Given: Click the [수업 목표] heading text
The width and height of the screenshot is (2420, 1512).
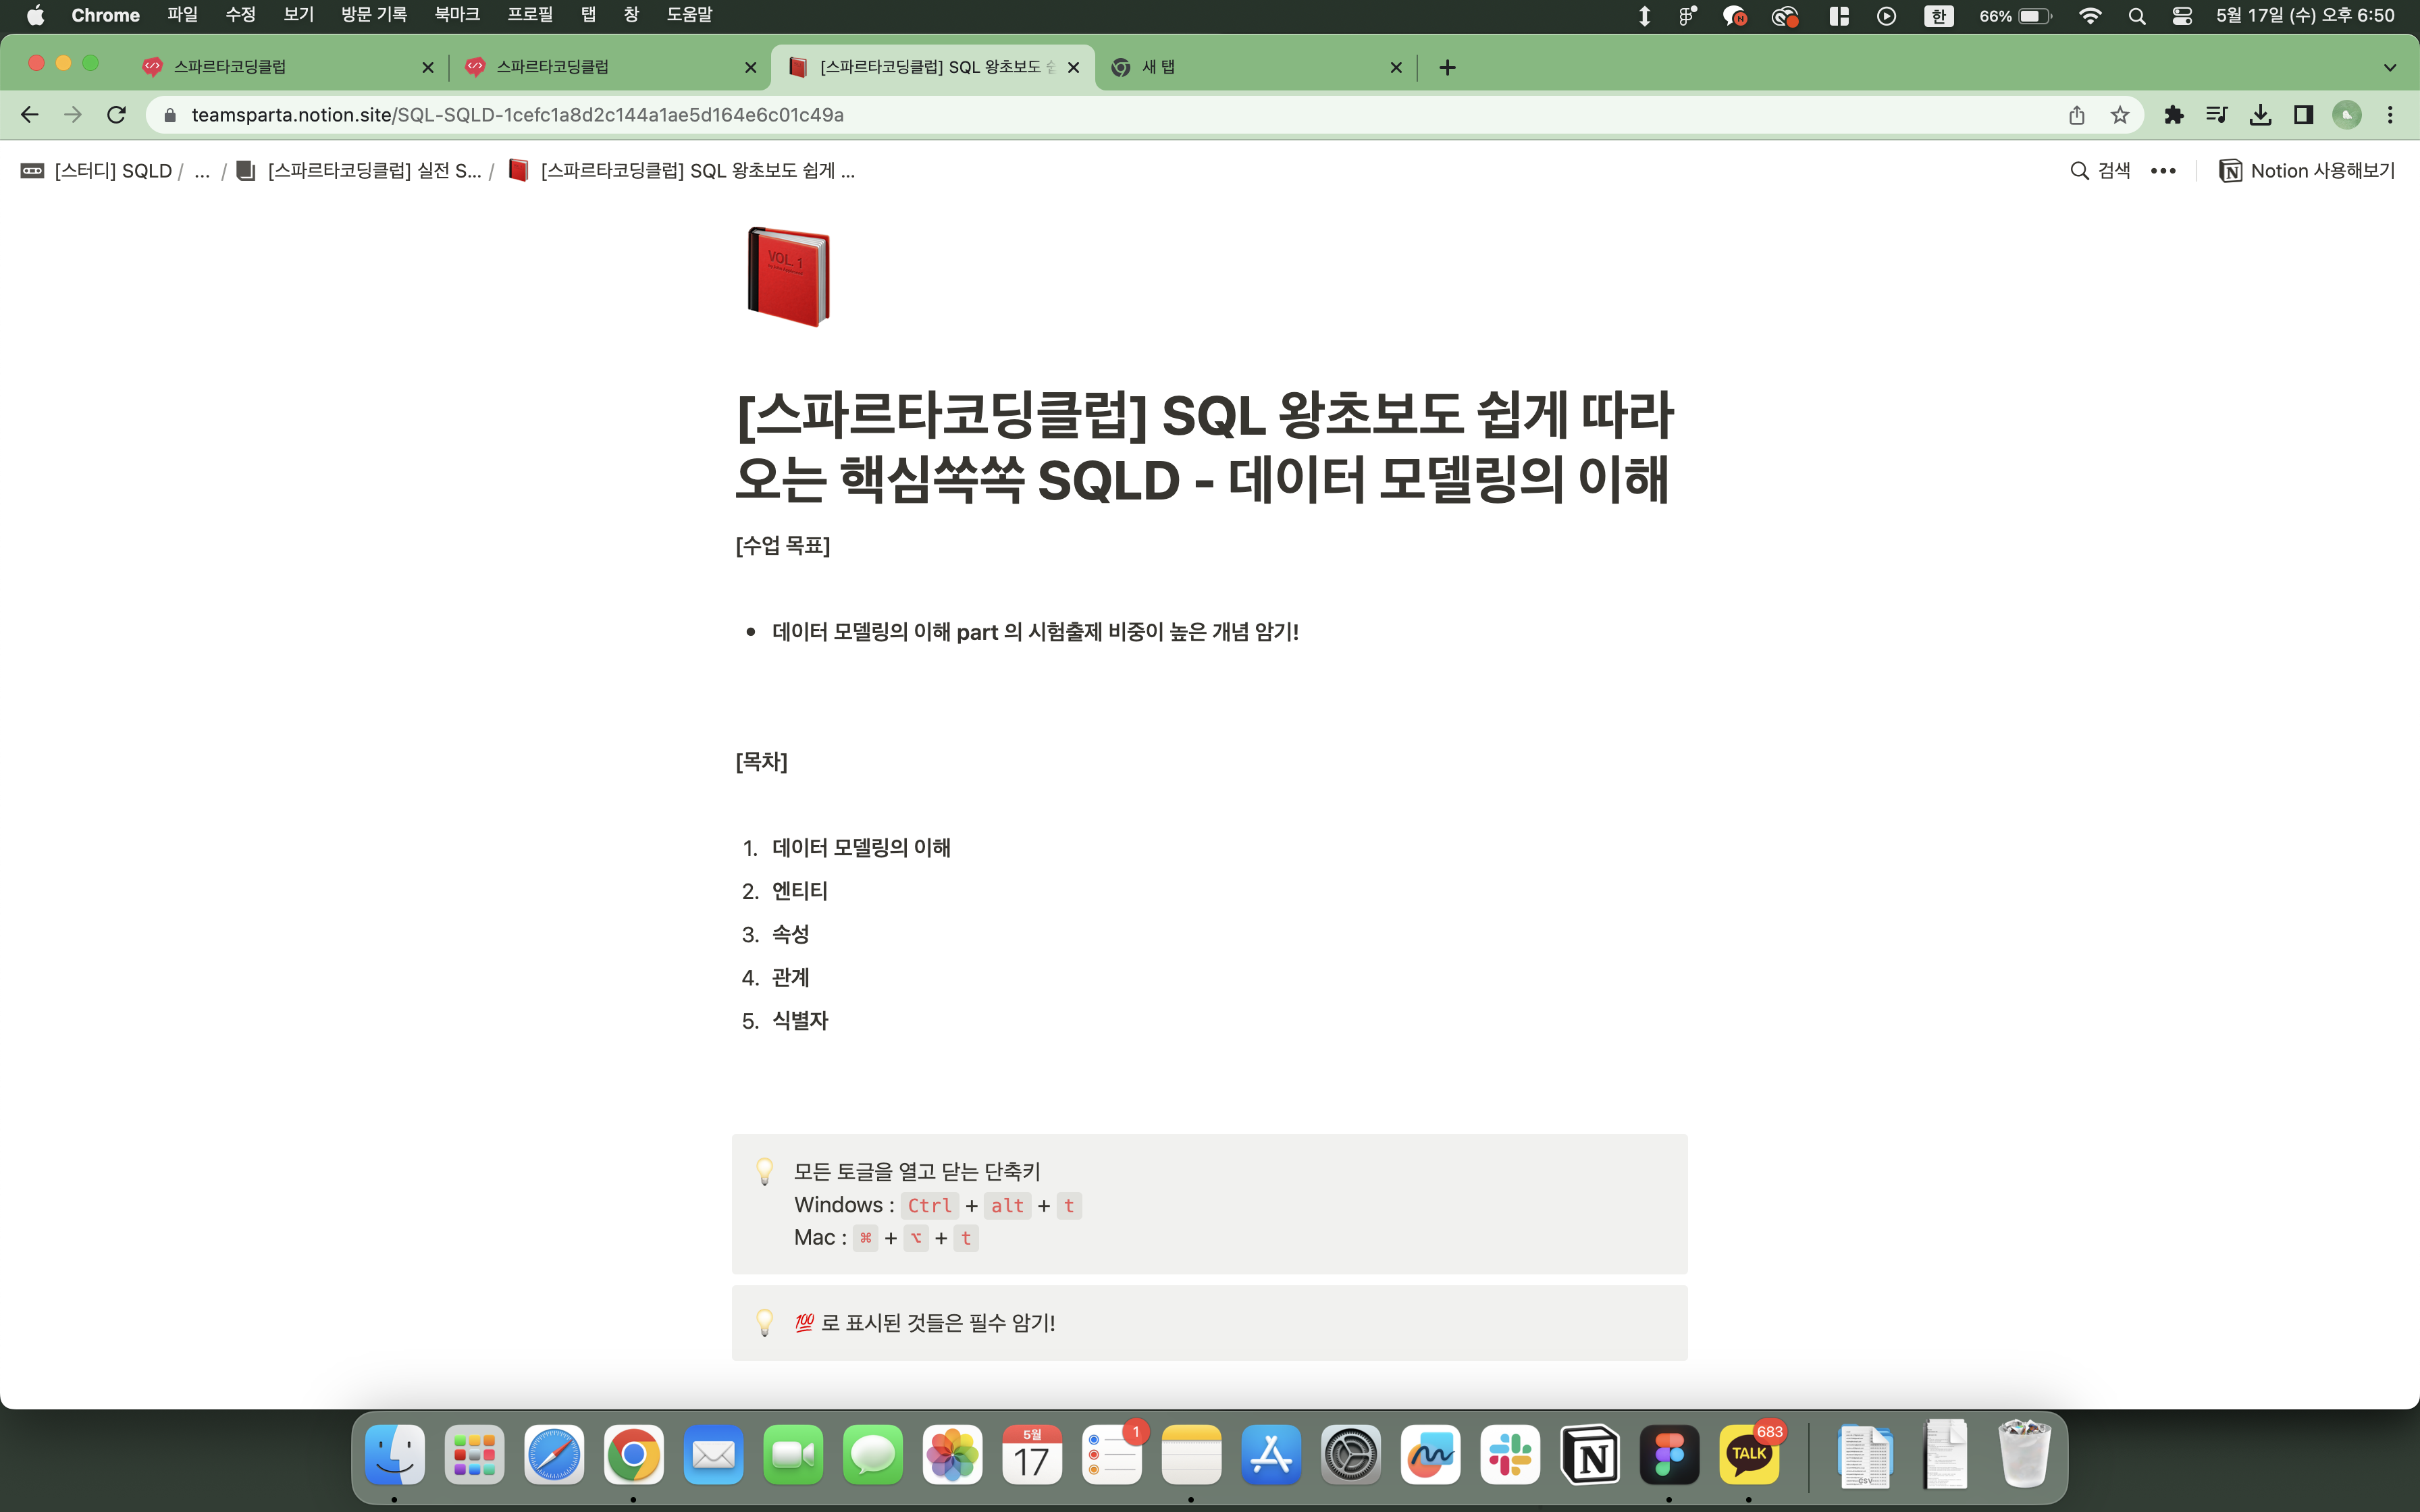Looking at the screenshot, I should tap(783, 546).
